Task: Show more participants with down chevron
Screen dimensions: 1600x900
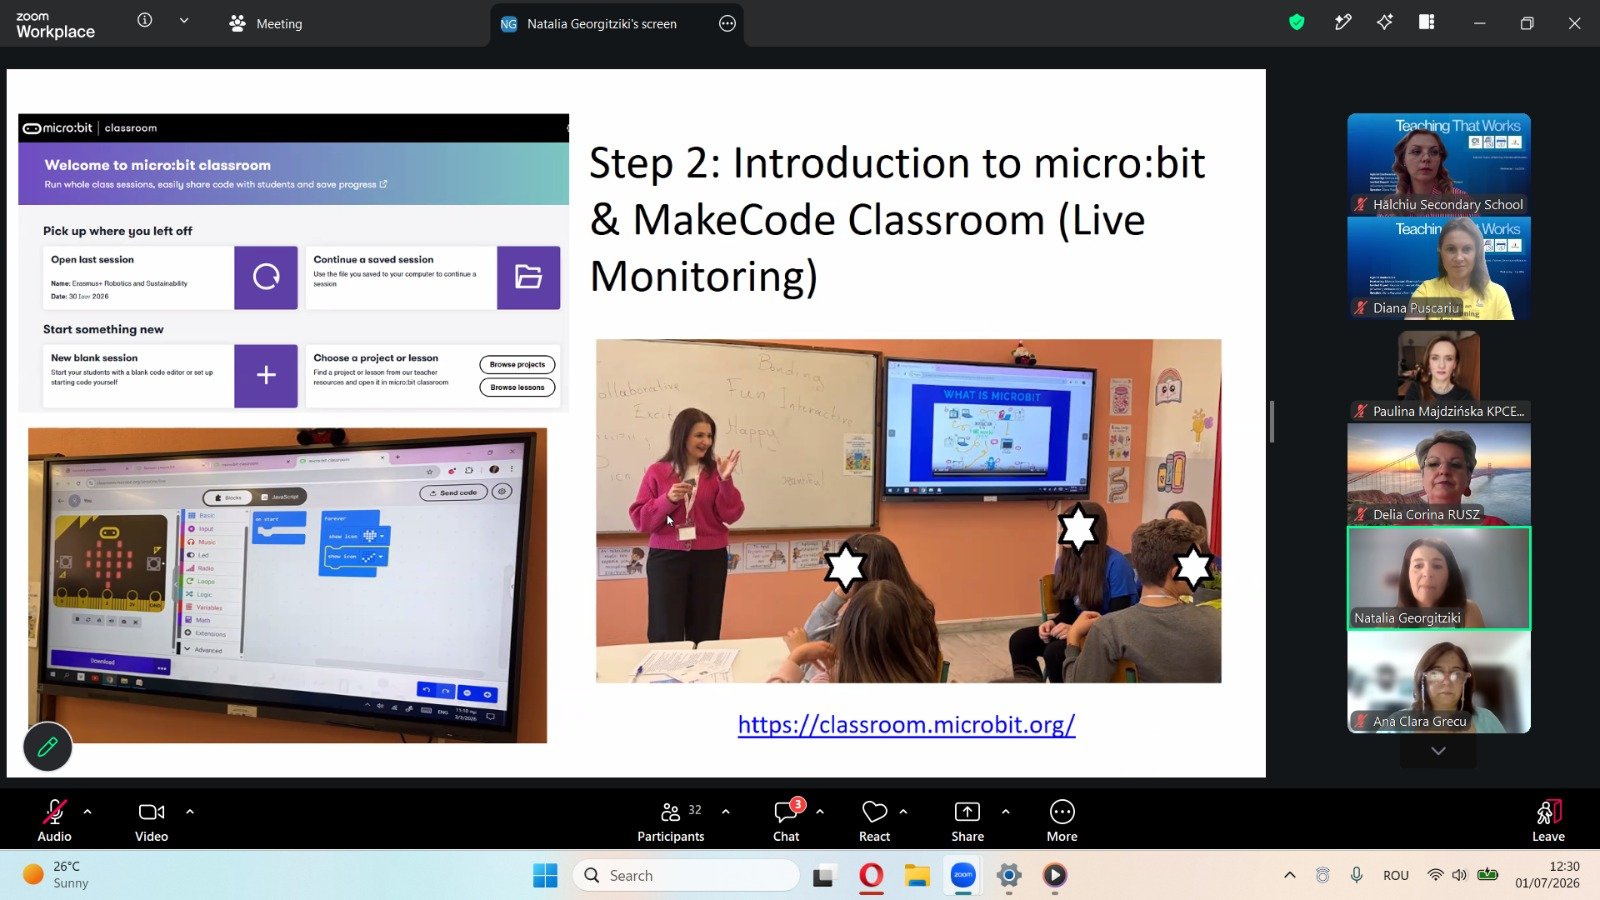Action: (1438, 751)
